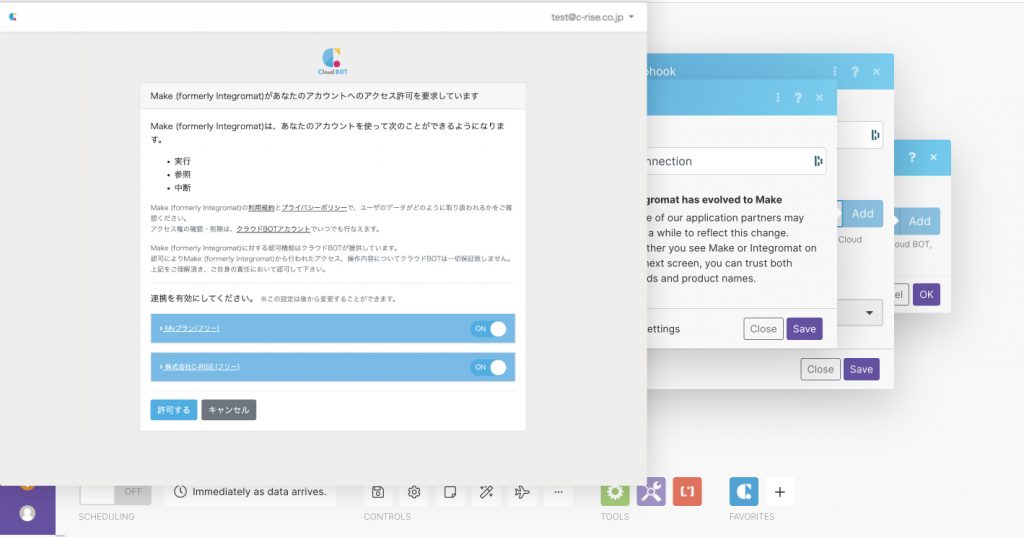1024x537 pixels.
Task: Click the CONTROLS label
Action: point(387,516)
